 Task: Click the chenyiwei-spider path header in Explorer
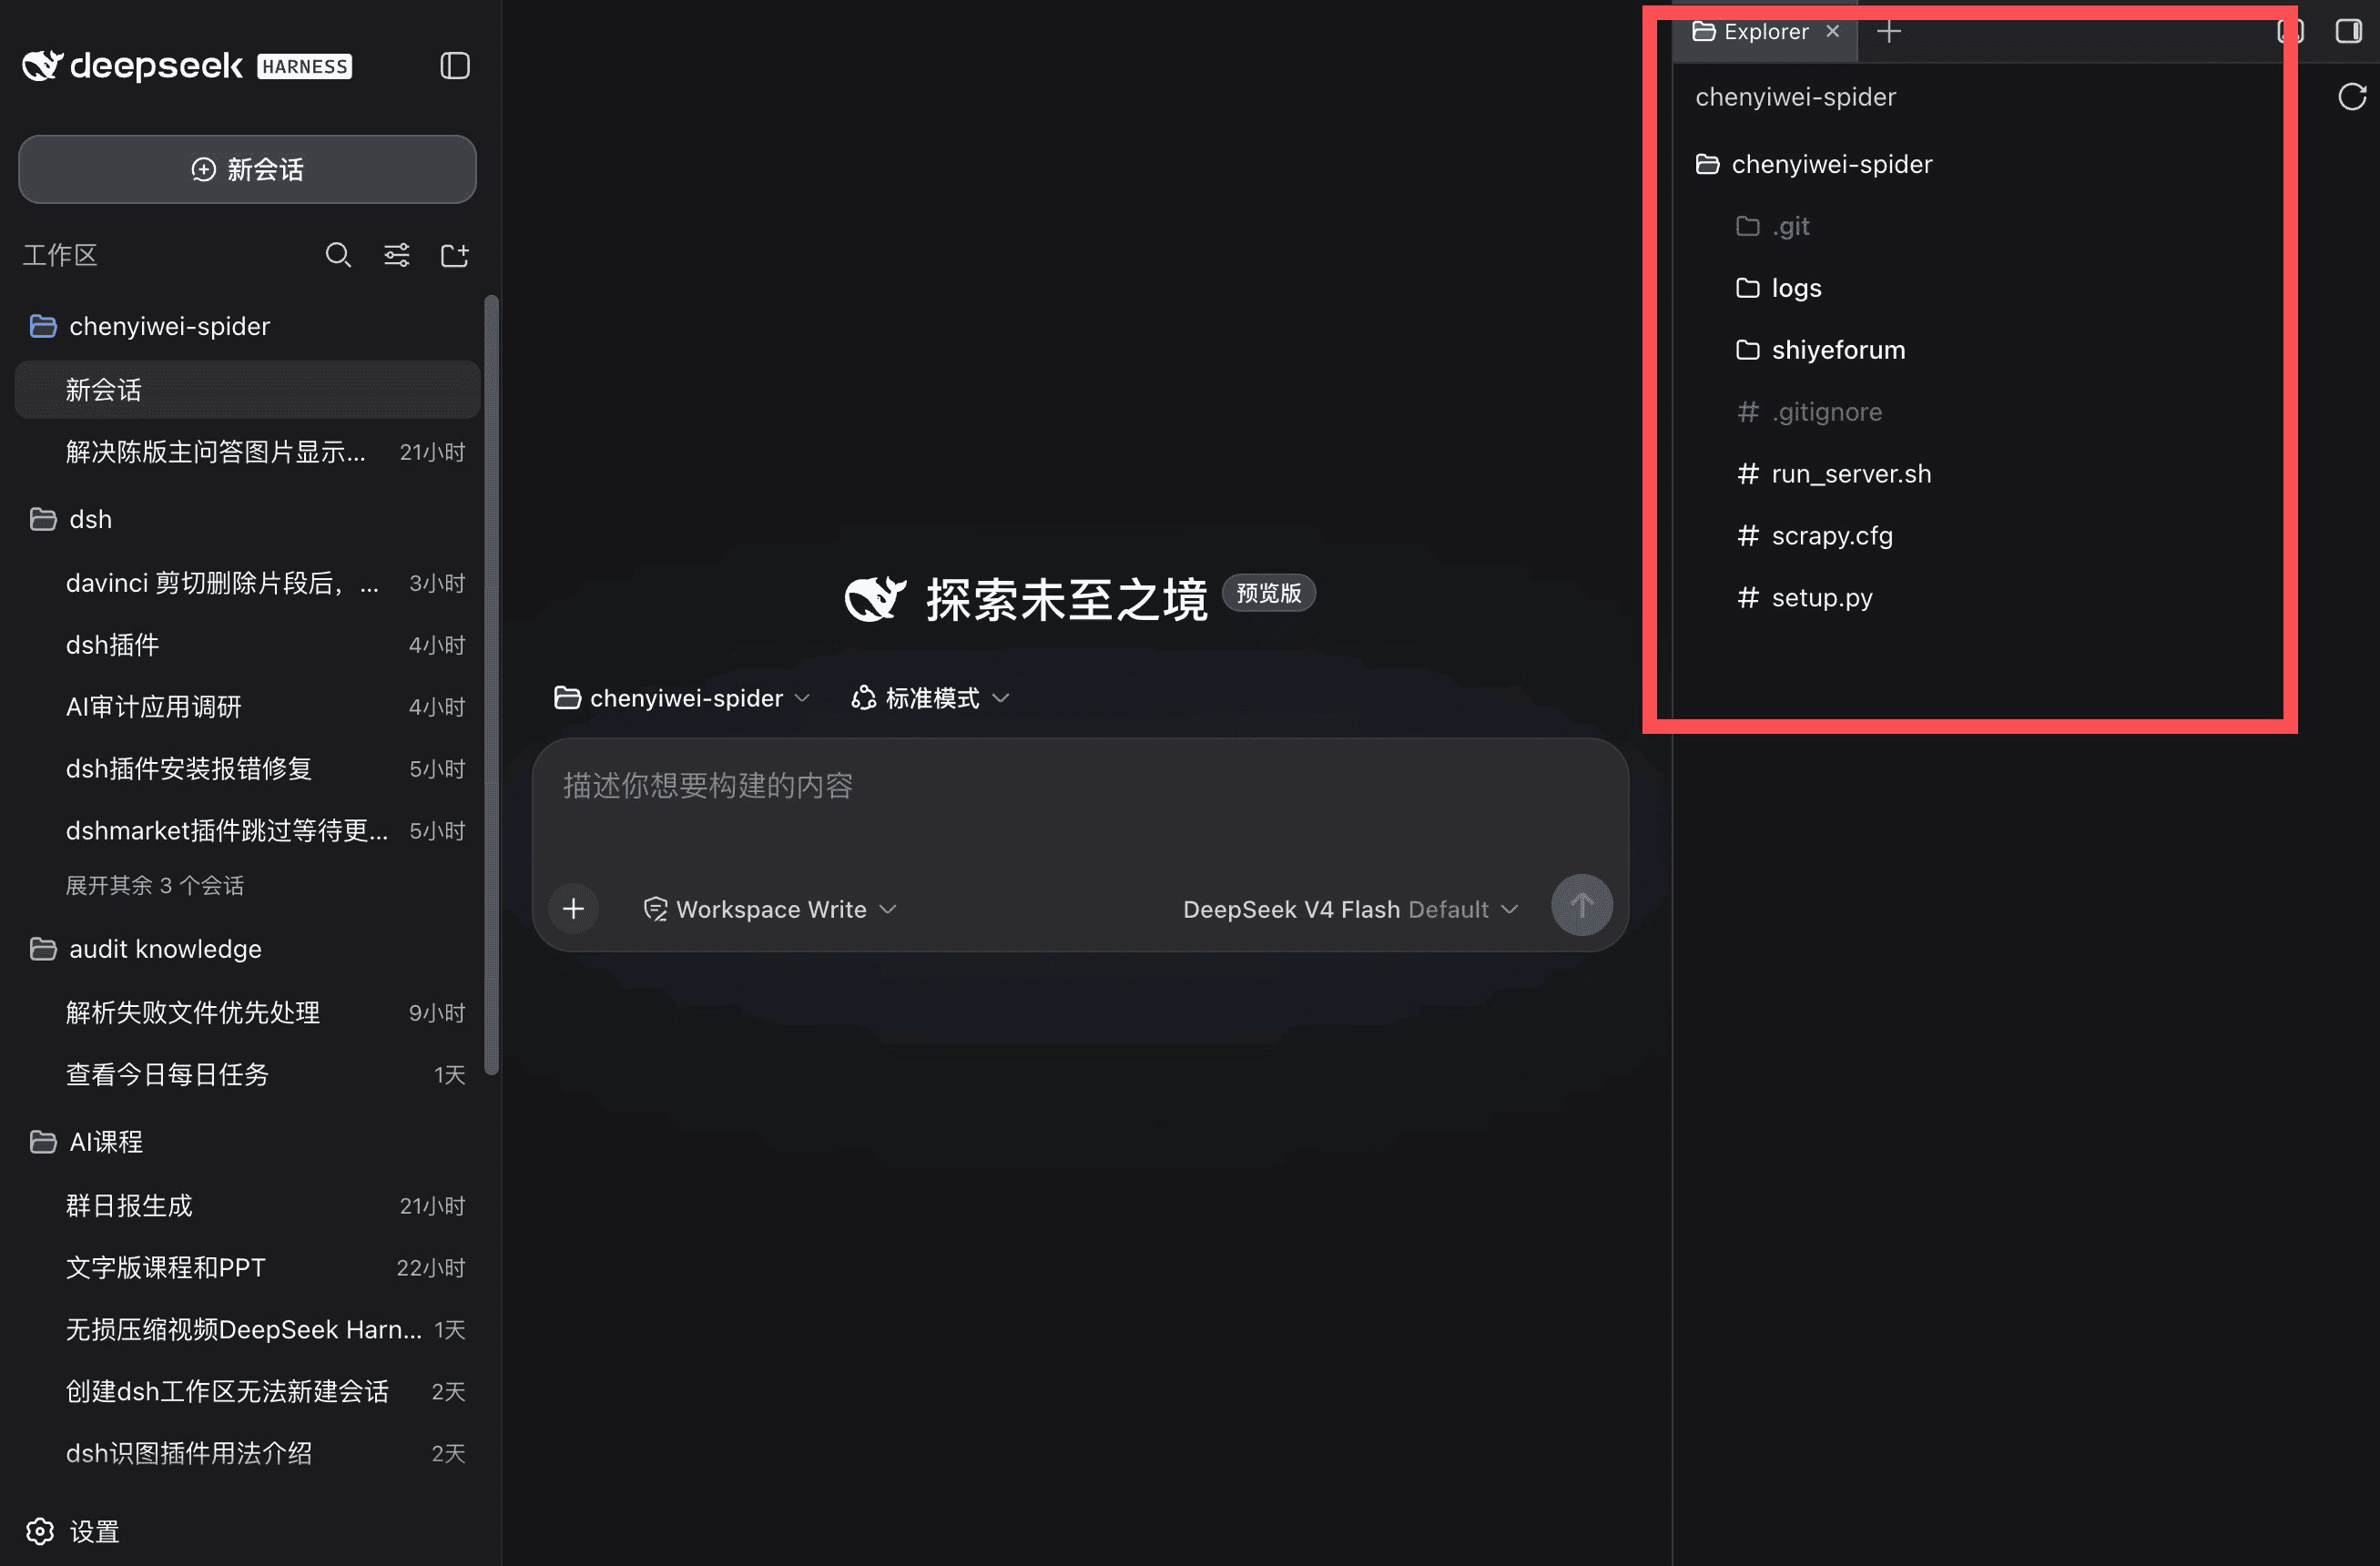(x=1795, y=97)
